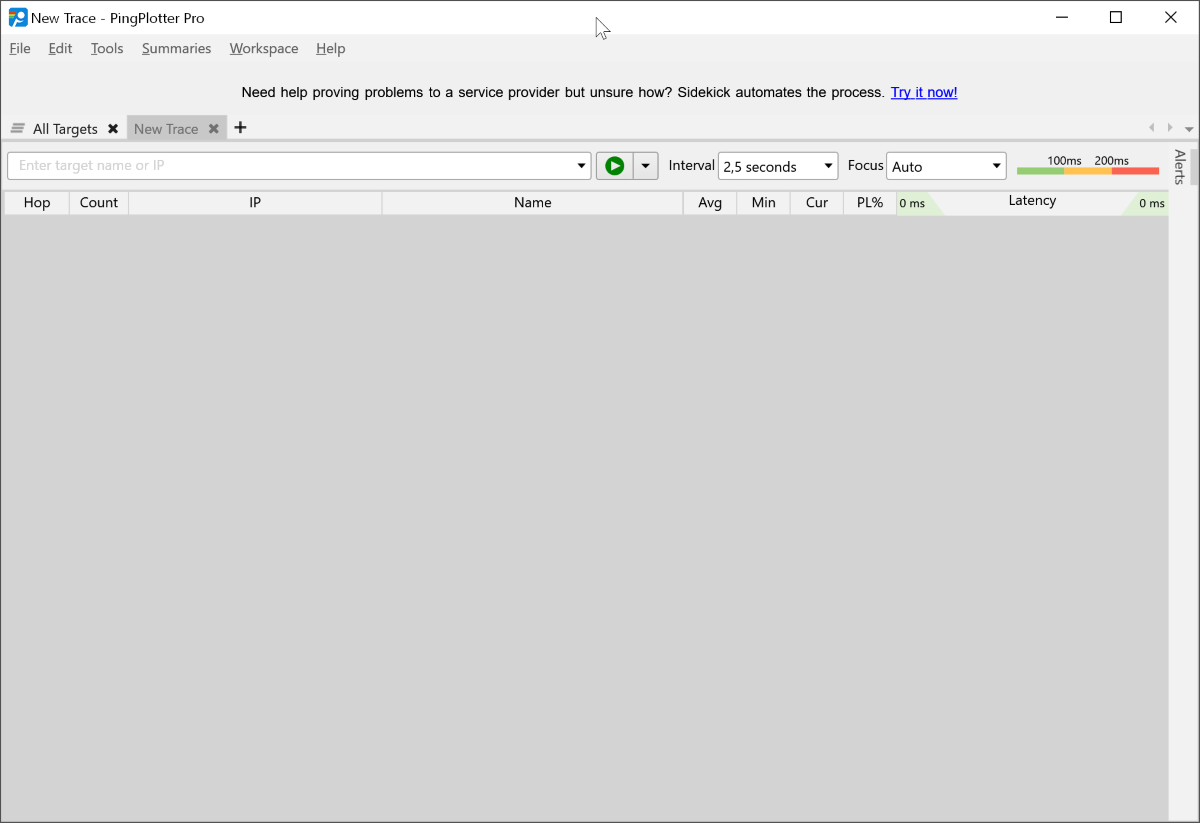Open the Interval 2,5 seconds dropdown
The height and width of the screenshot is (823, 1200).
pyautogui.click(x=778, y=166)
